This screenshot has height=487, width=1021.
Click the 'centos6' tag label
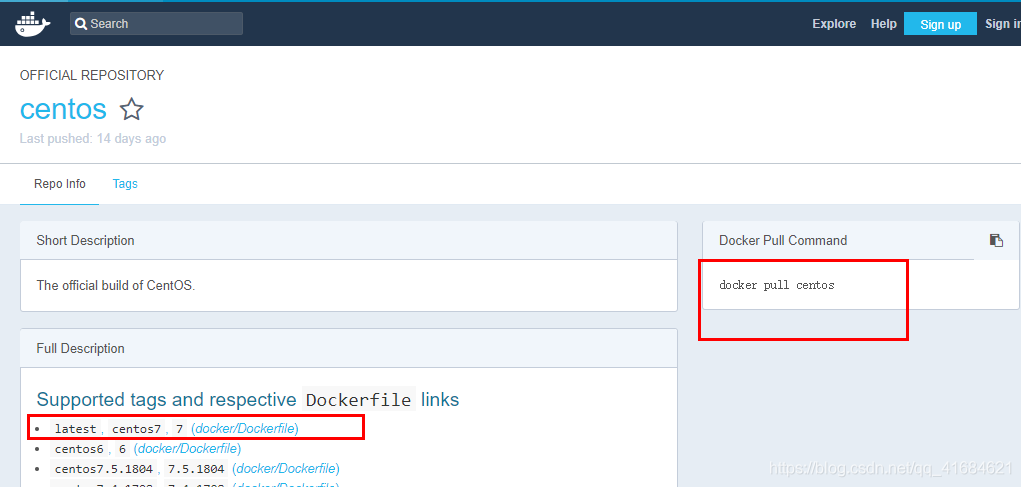tap(79, 449)
